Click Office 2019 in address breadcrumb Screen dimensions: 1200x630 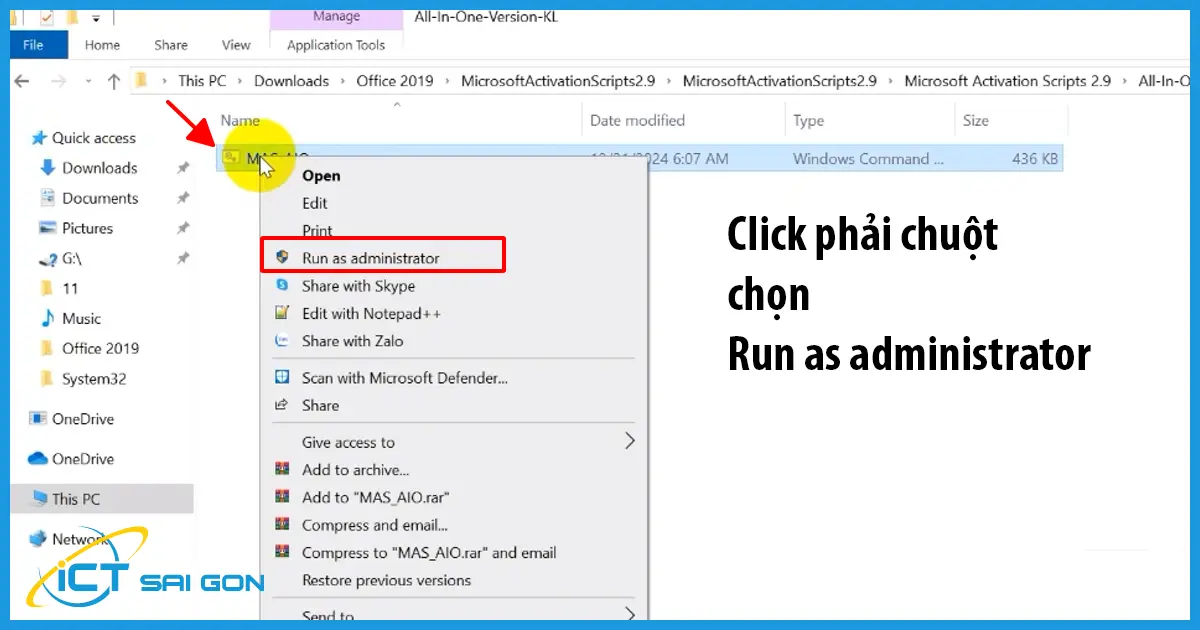coord(395,81)
